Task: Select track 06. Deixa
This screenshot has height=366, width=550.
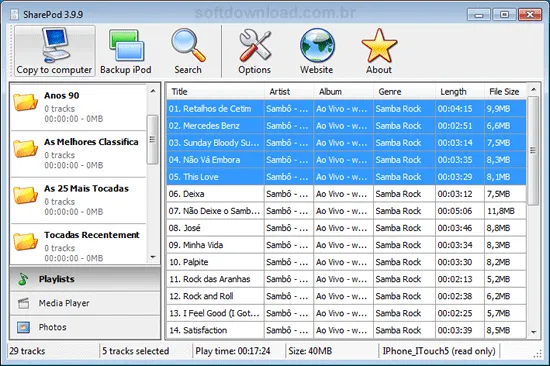Action: [x=346, y=194]
